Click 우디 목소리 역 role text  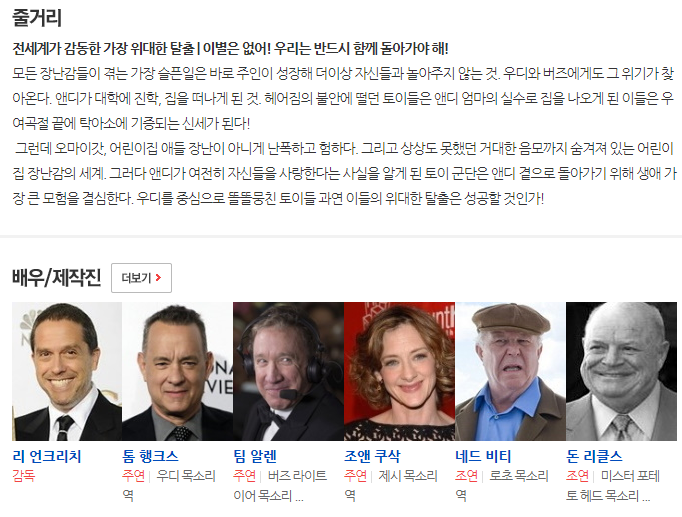(x=169, y=485)
